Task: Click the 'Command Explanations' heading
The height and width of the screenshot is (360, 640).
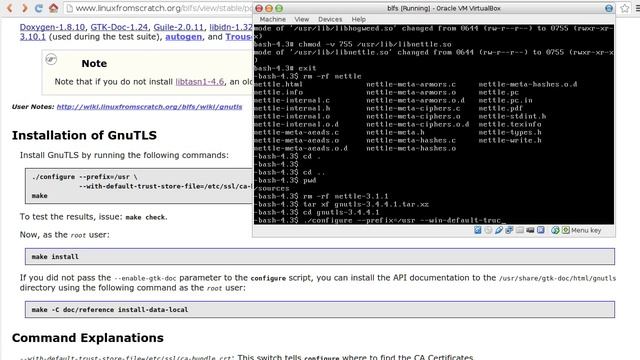Action: [x=88, y=338]
